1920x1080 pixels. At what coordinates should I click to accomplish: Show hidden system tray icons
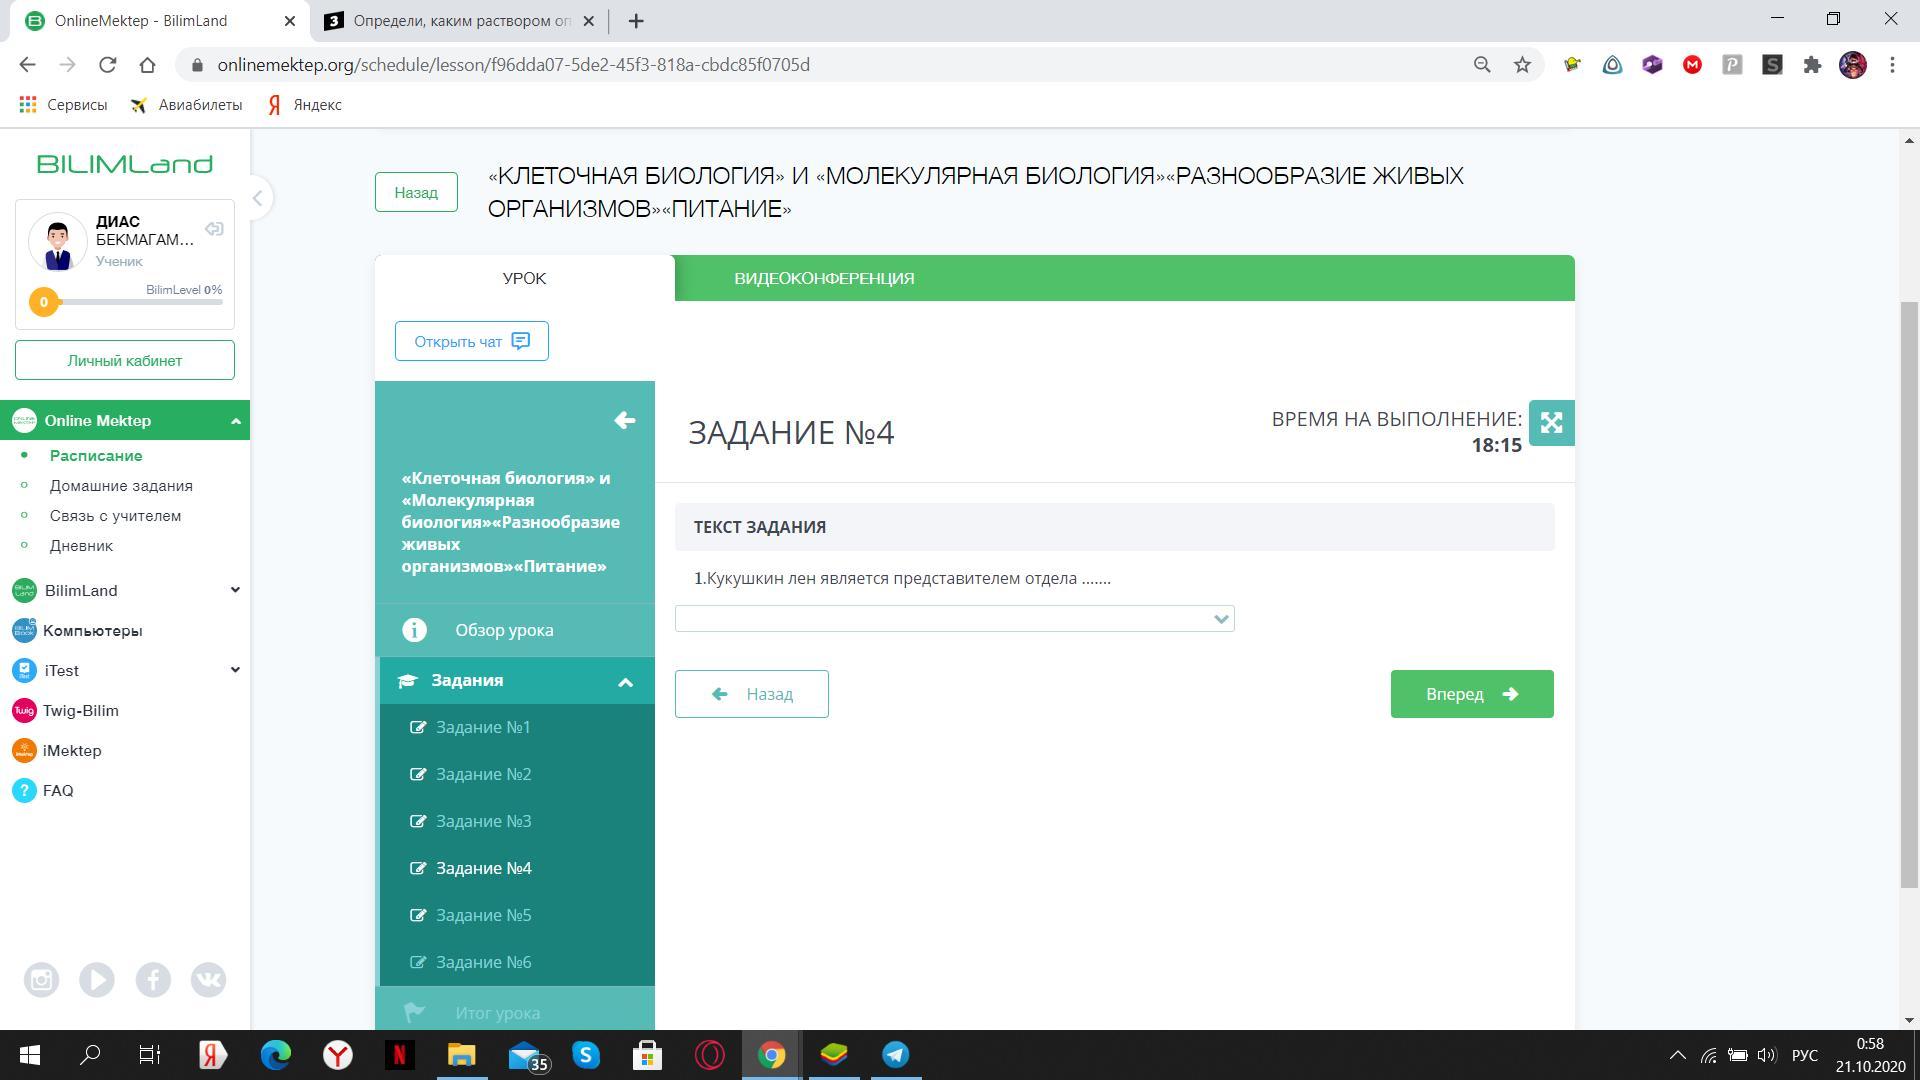(1678, 1055)
